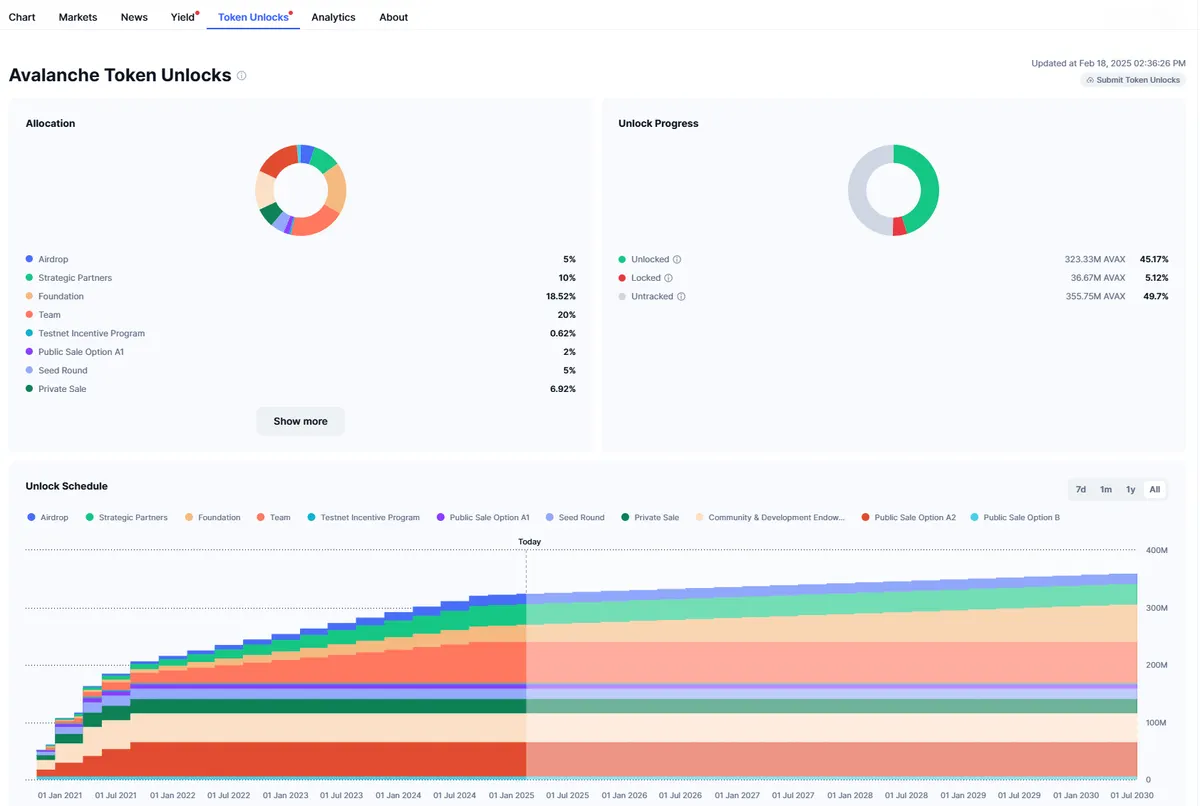Toggle Private Sale series in chart legend
1200x806 pixels.
[x=650, y=518]
